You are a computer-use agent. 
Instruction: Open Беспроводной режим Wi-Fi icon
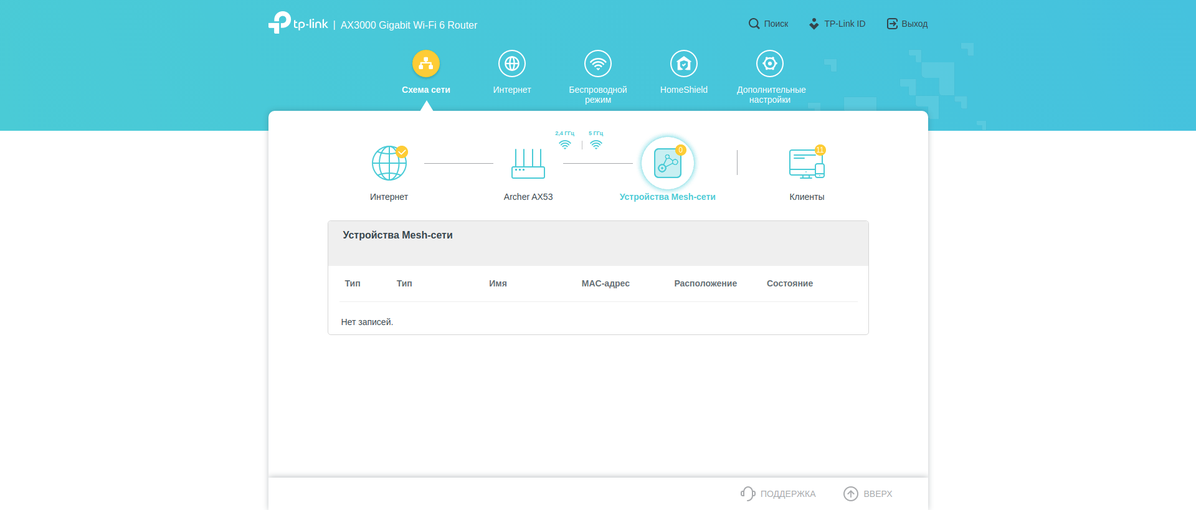[x=598, y=64]
